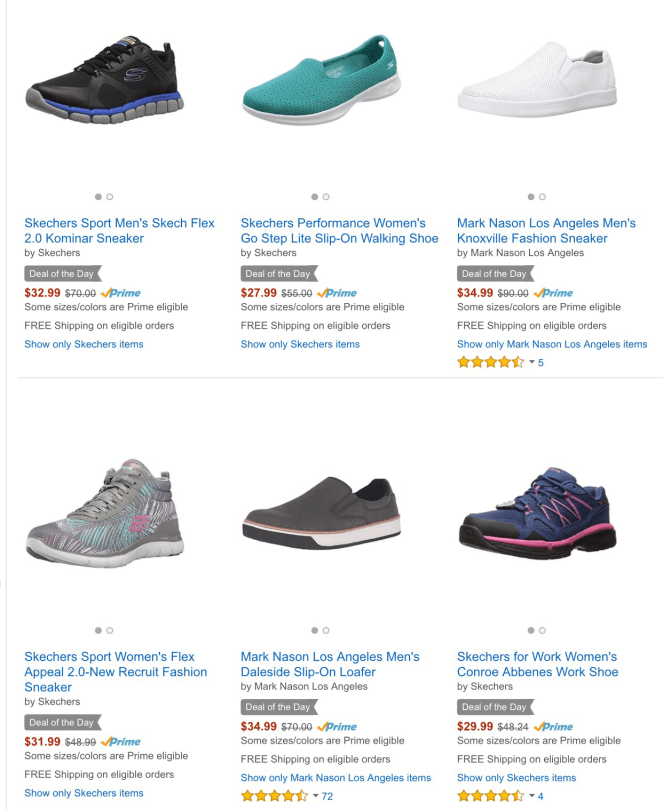This screenshot has height=811, width=663.
Task: Expand rating dropdown arrow beside 72 reviews
Action: [316, 796]
